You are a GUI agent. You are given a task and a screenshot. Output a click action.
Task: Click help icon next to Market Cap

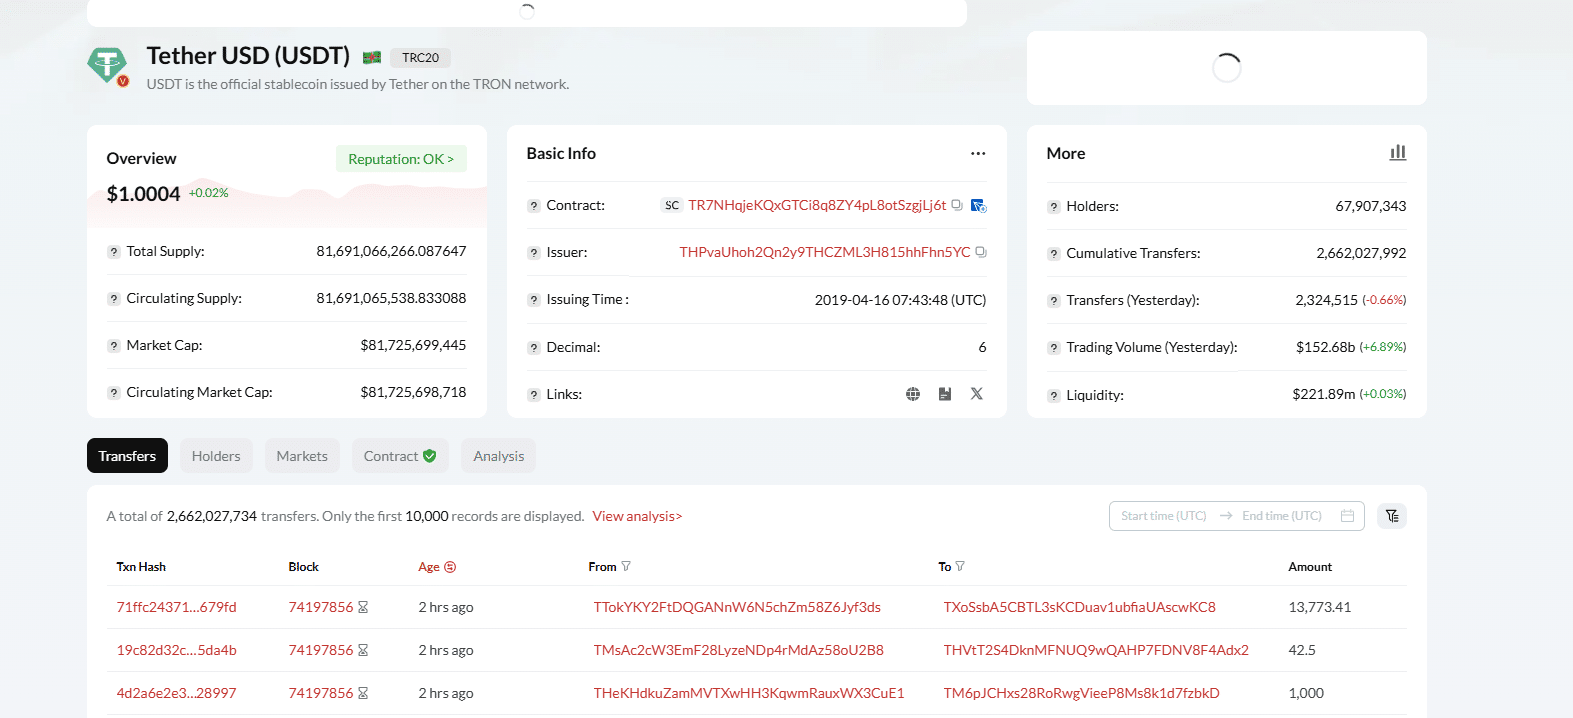click(114, 346)
